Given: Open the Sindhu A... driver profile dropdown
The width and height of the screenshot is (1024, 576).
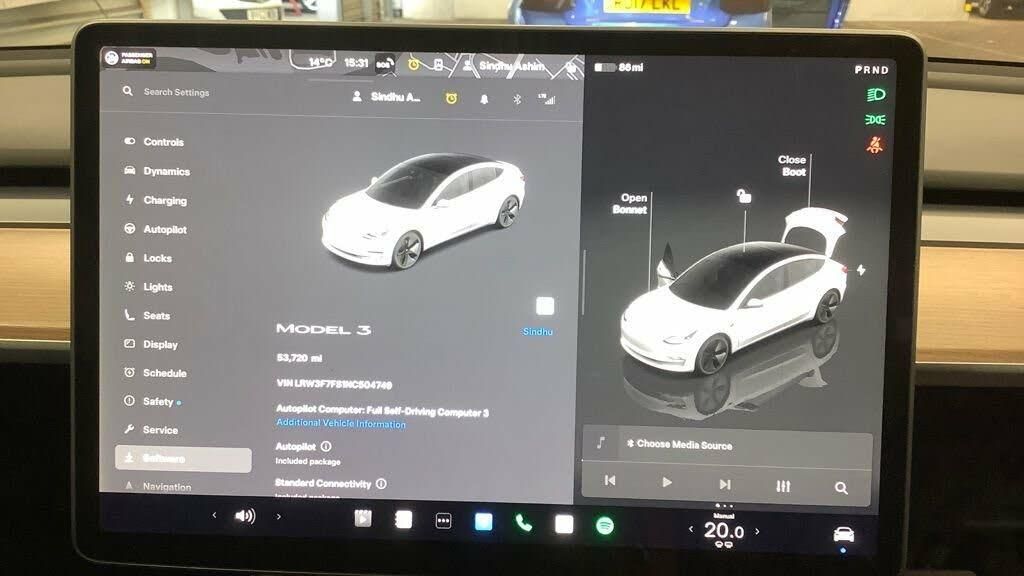Looking at the screenshot, I should point(386,97).
